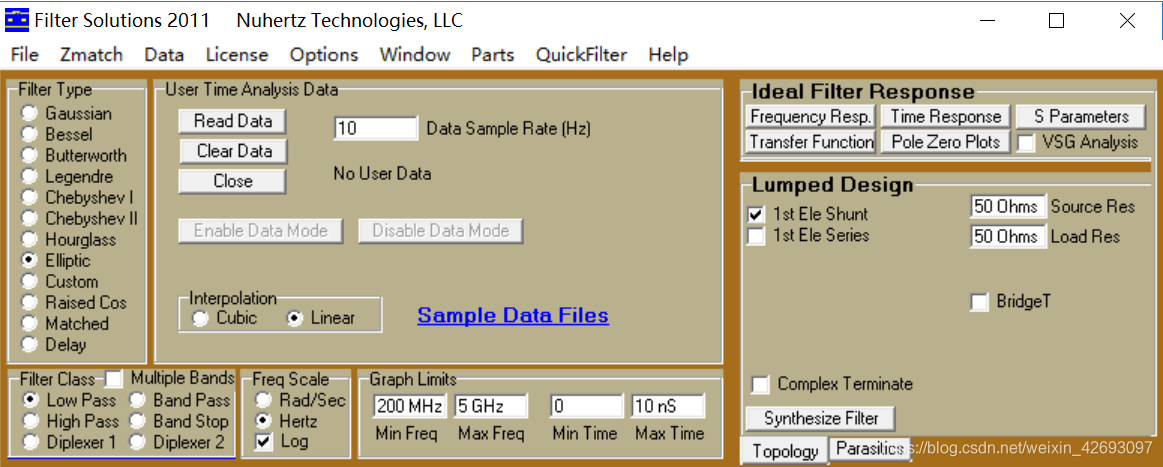Enable the Complex Terminate checkbox

[760, 385]
